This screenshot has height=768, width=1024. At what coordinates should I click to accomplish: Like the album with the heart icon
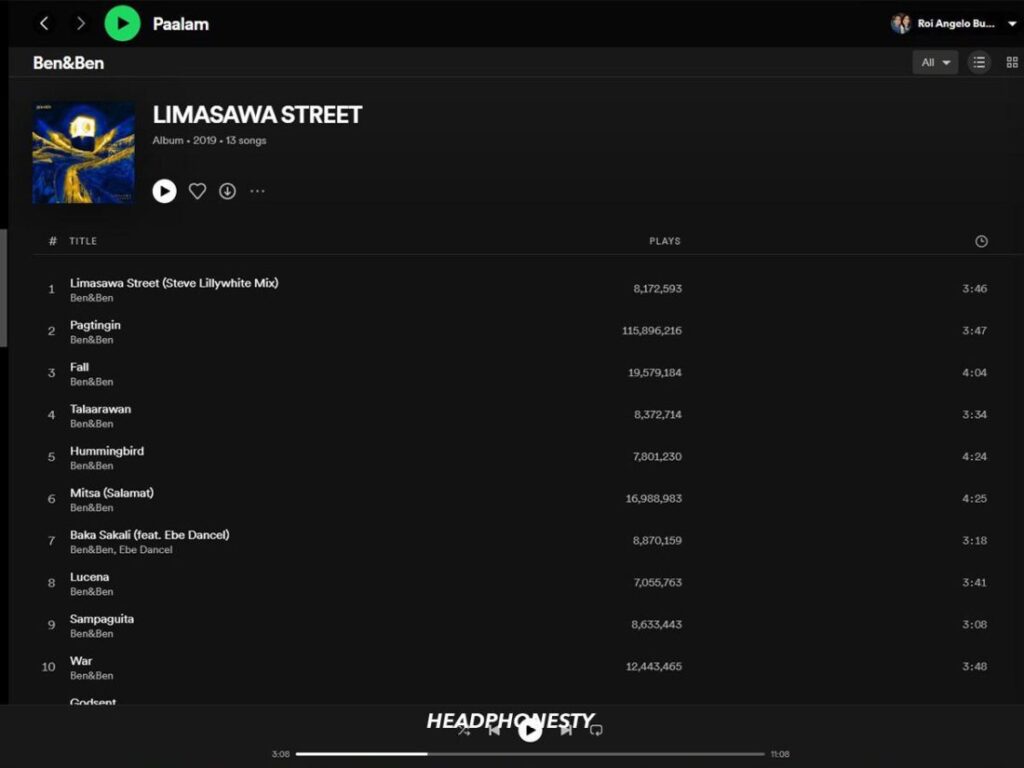point(197,191)
